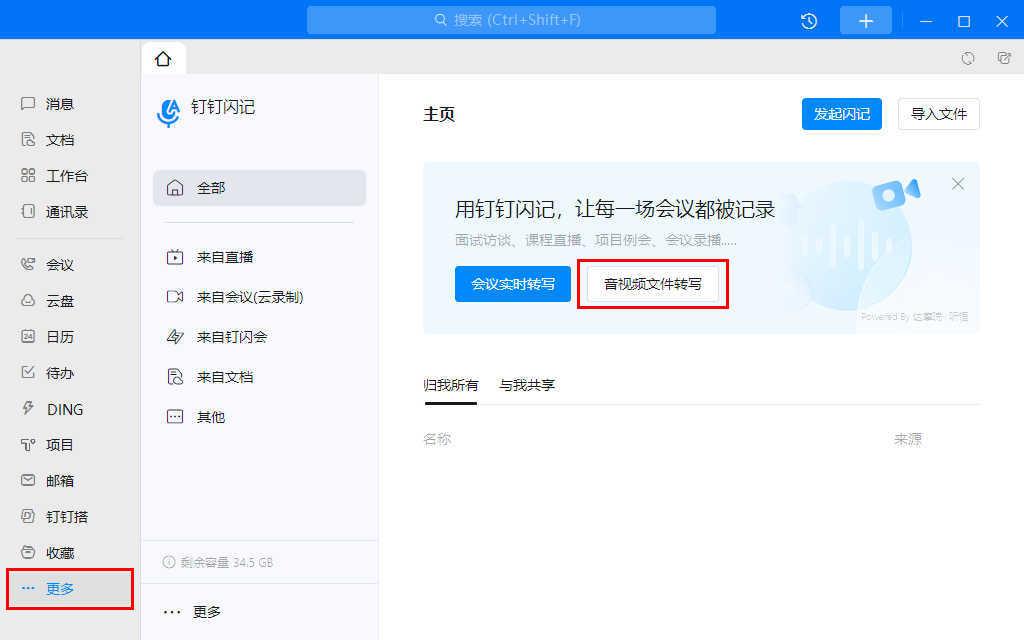Open the 通讯录 (Contacts) list
The image size is (1024, 640).
pyautogui.click(x=60, y=211)
